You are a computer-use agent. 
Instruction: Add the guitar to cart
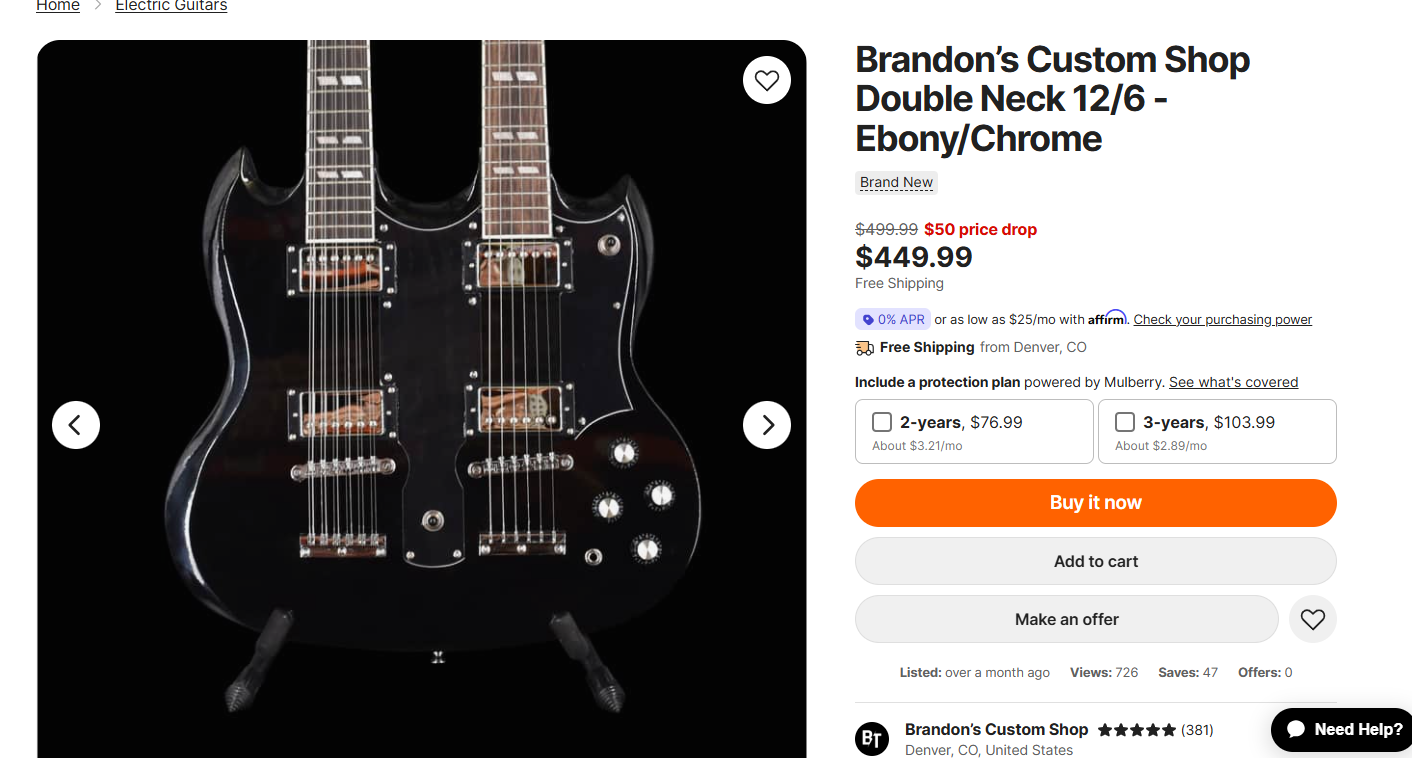click(1096, 561)
